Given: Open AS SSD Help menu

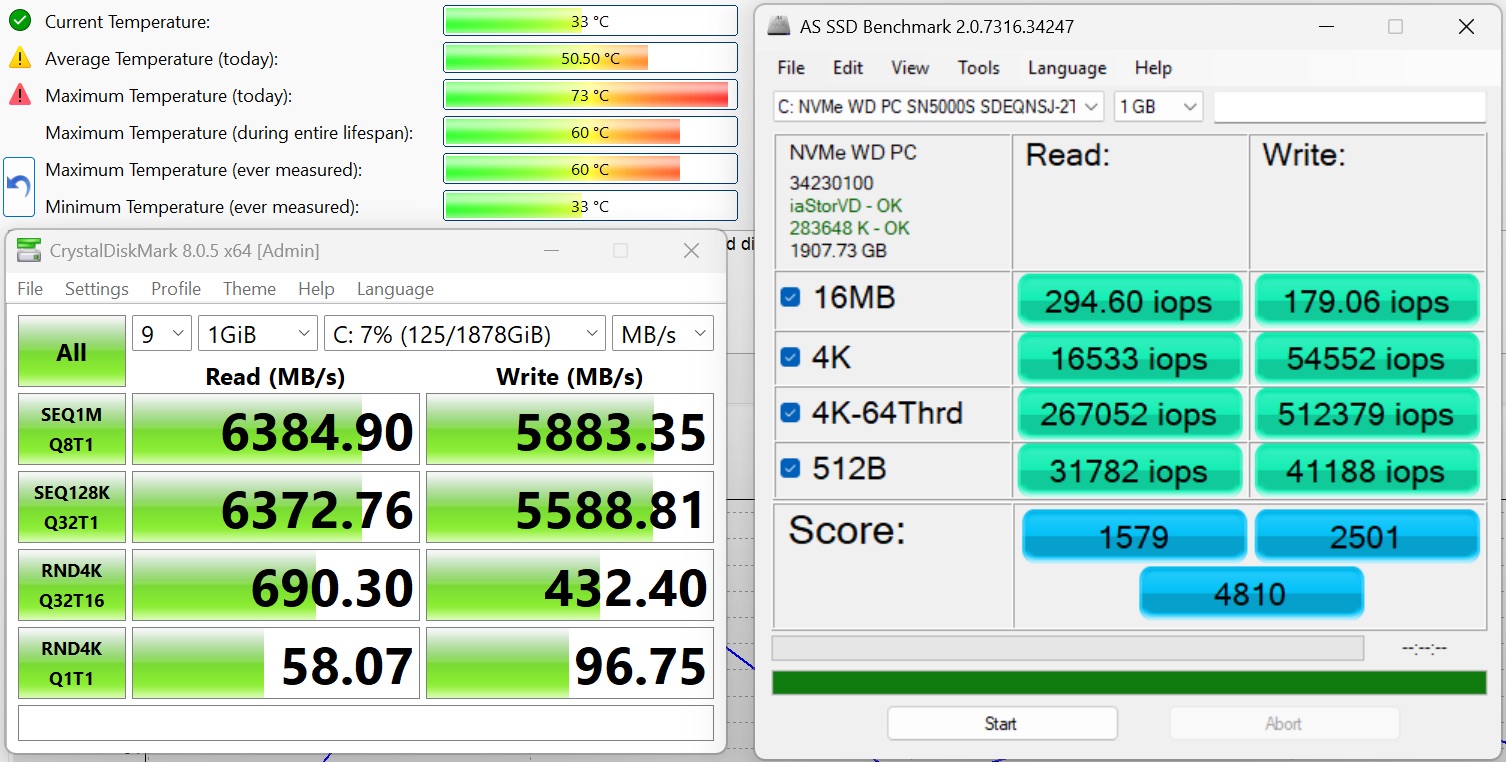Looking at the screenshot, I should coord(1153,68).
